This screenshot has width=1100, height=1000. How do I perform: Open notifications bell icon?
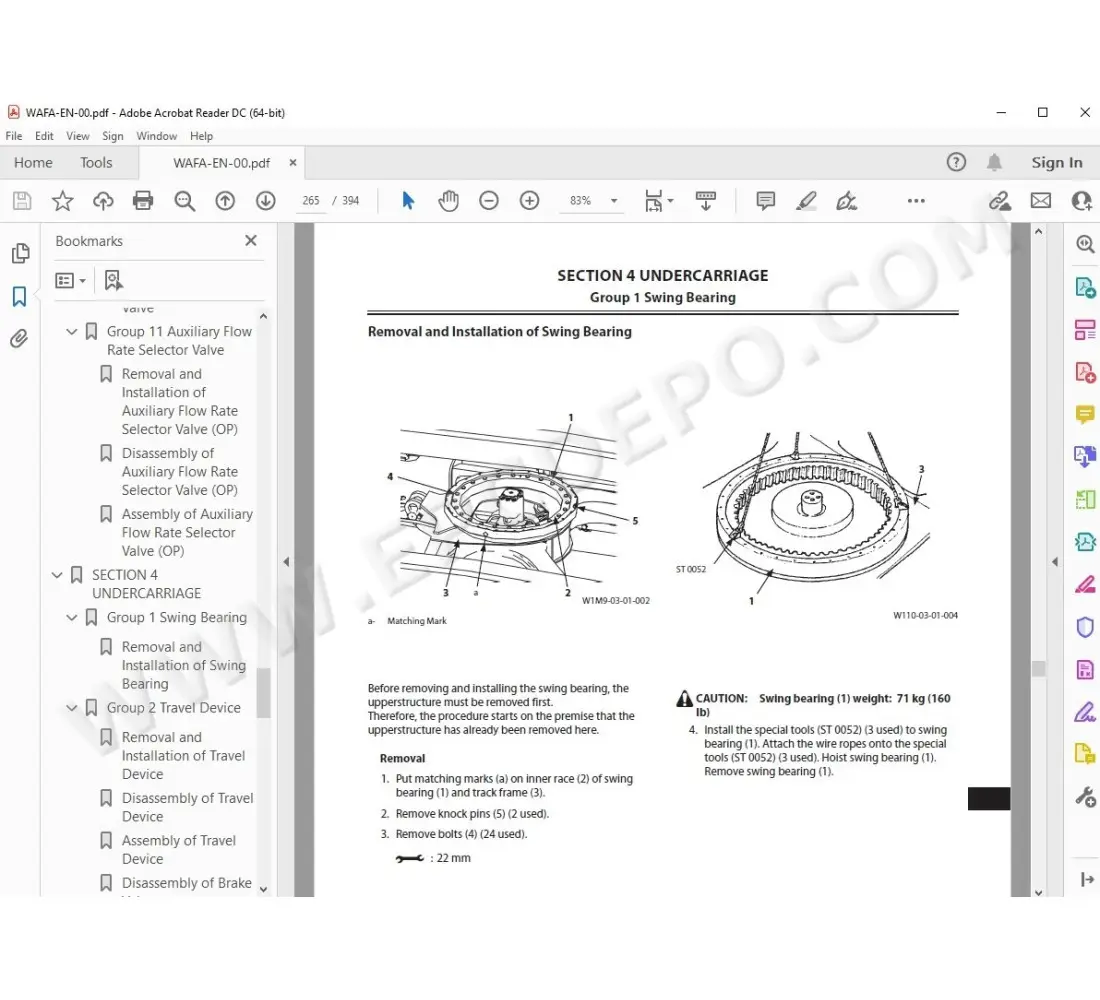click(x=994, y=162)
